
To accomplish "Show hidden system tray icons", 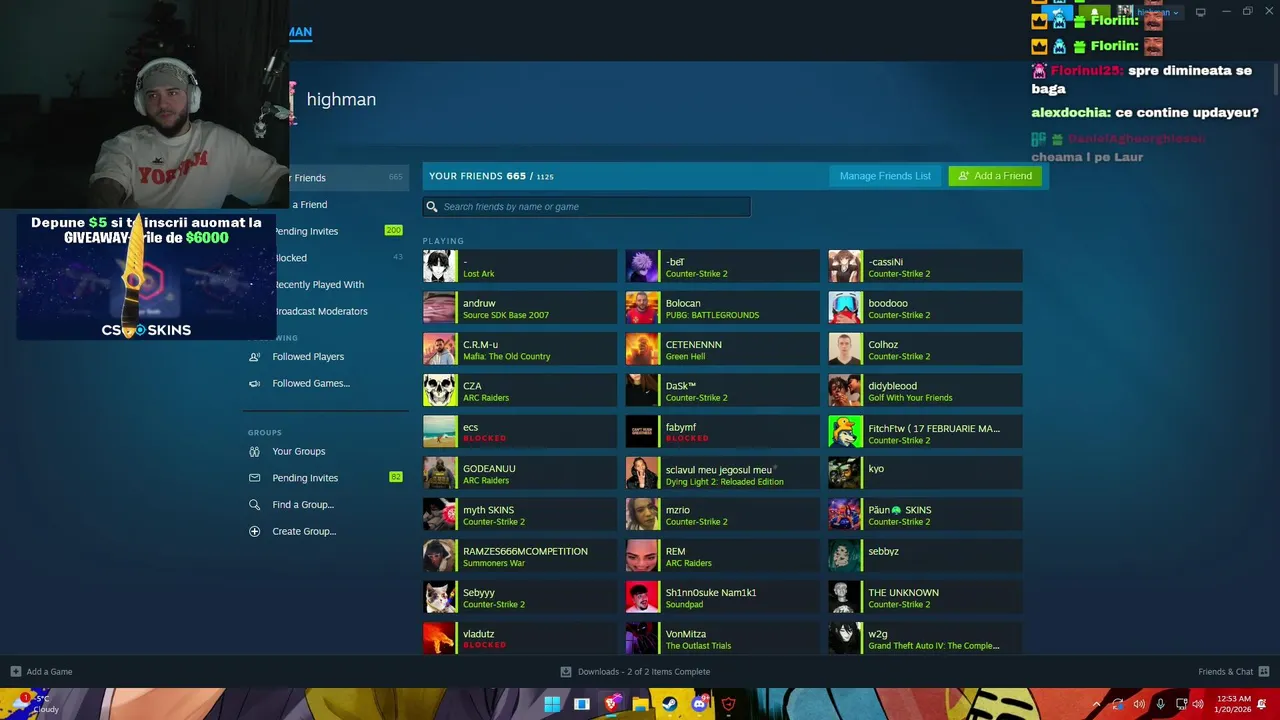I will click(x=1096, y=705).
